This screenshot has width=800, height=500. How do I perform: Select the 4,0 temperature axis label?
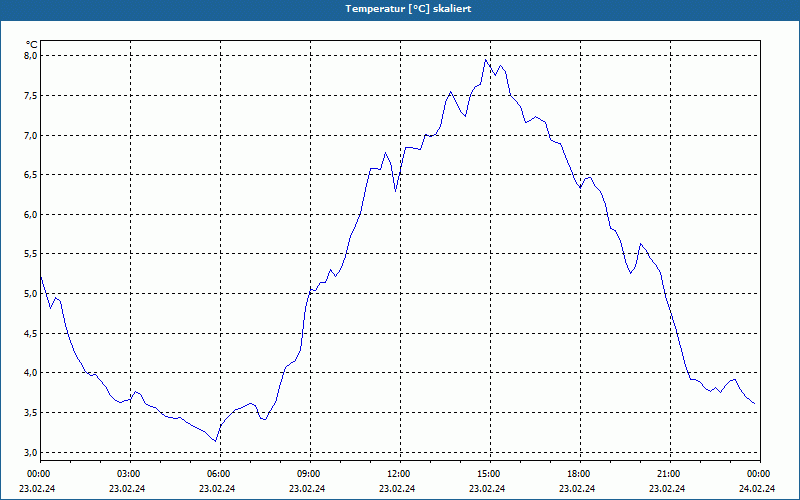(x=31, y=372)
